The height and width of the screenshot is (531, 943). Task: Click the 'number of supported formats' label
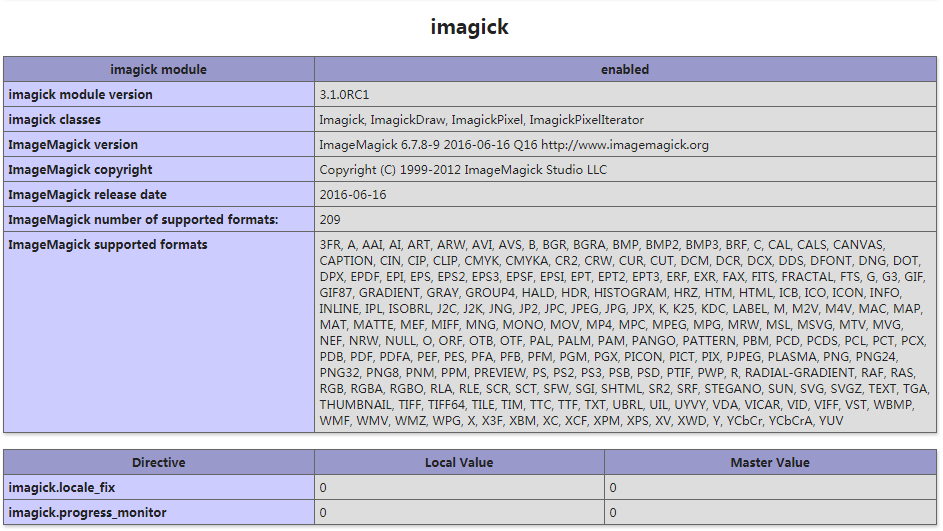coord(143,220)
